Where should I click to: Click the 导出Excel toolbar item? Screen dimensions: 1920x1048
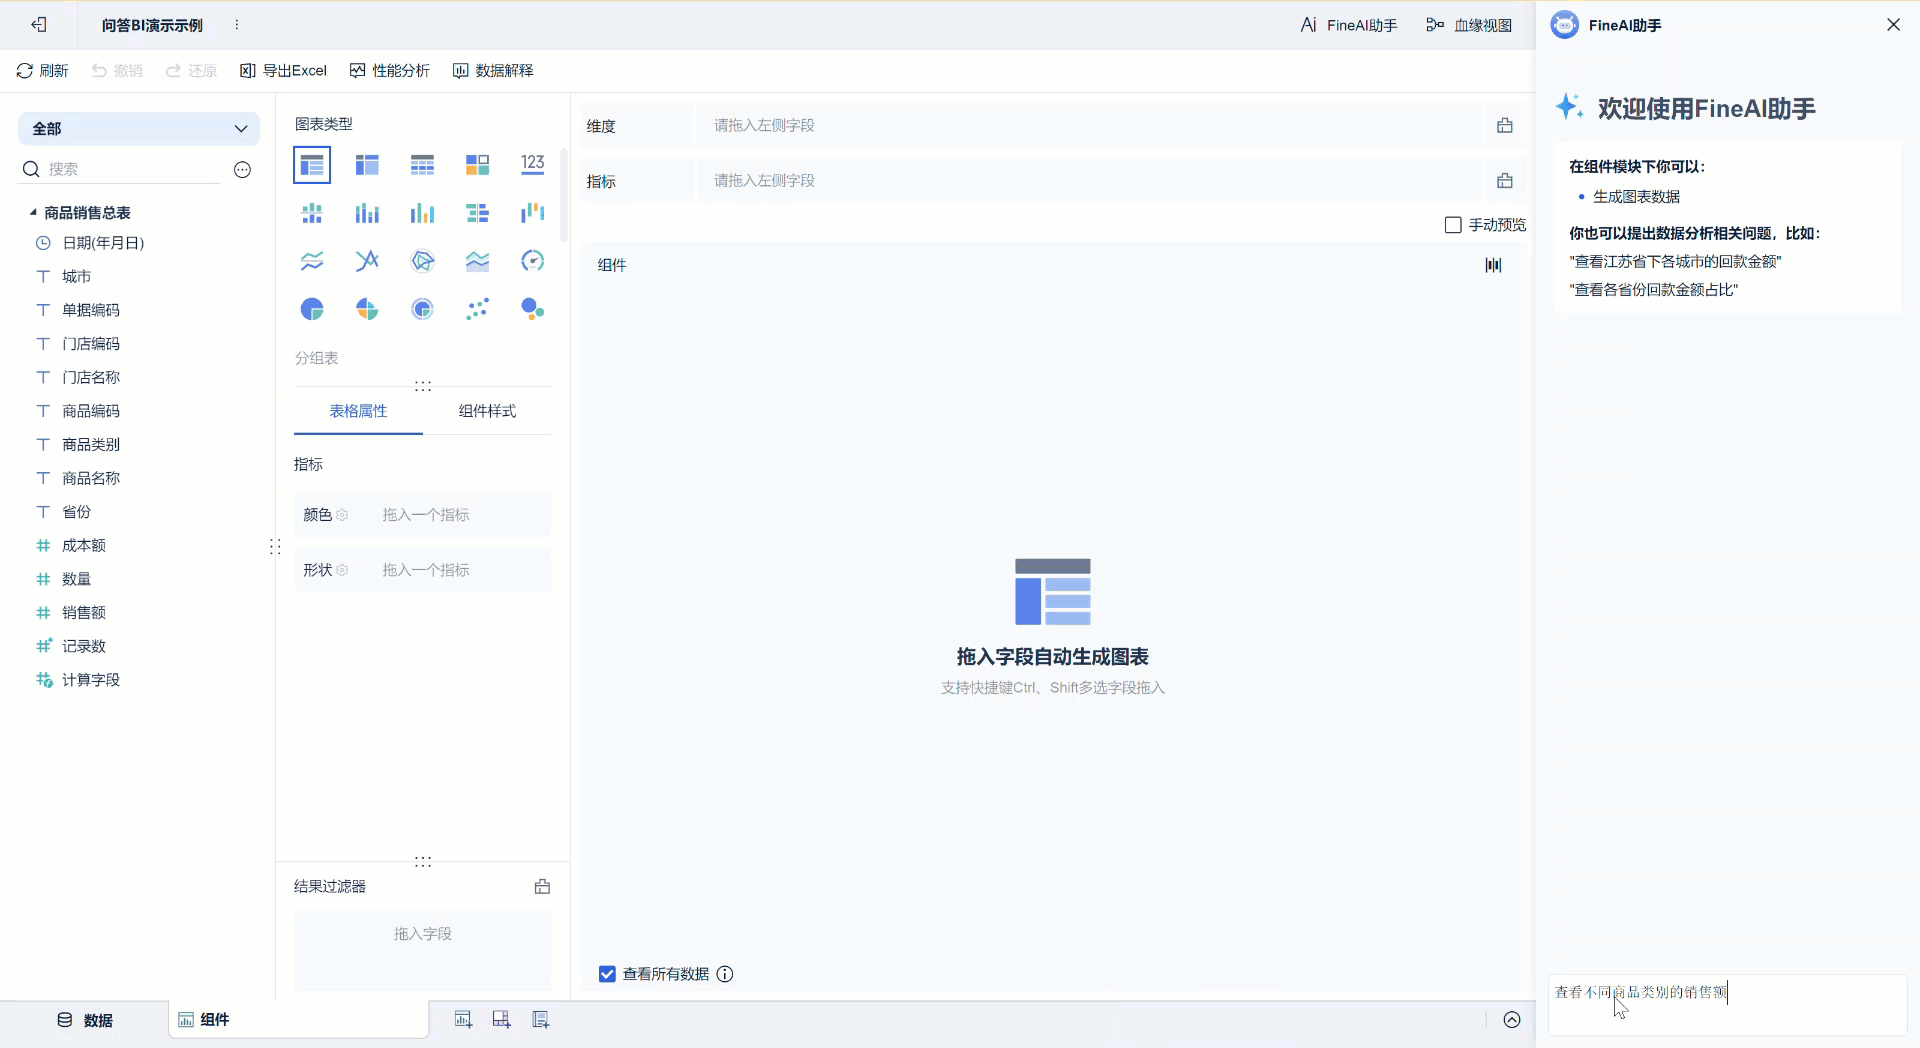coord(283,70)
